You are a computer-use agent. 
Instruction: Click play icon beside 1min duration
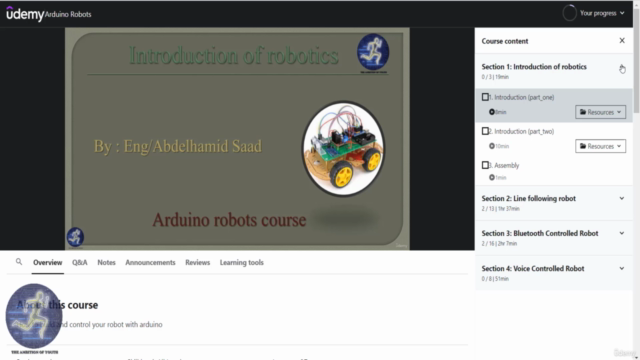pyautogui.click(x=492, y=177)
